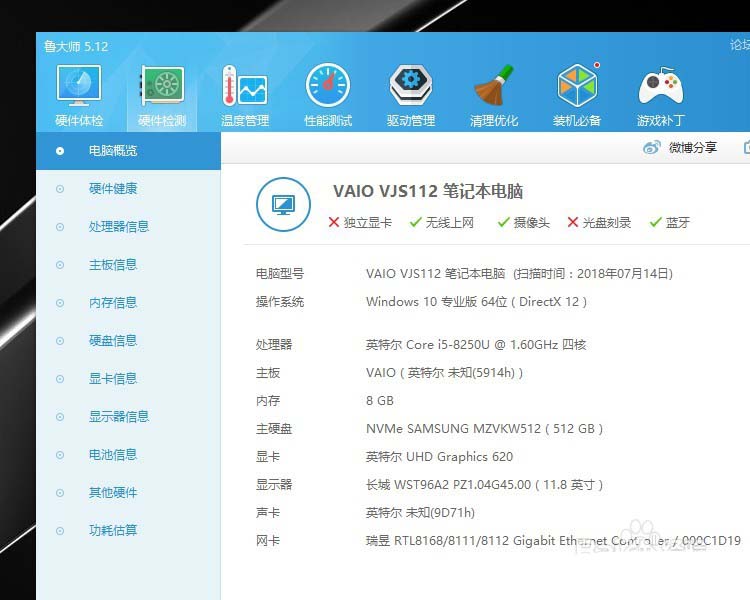Click the 电脑型号 label
This screenshot has width=750, height=600.
coord(280,274)
